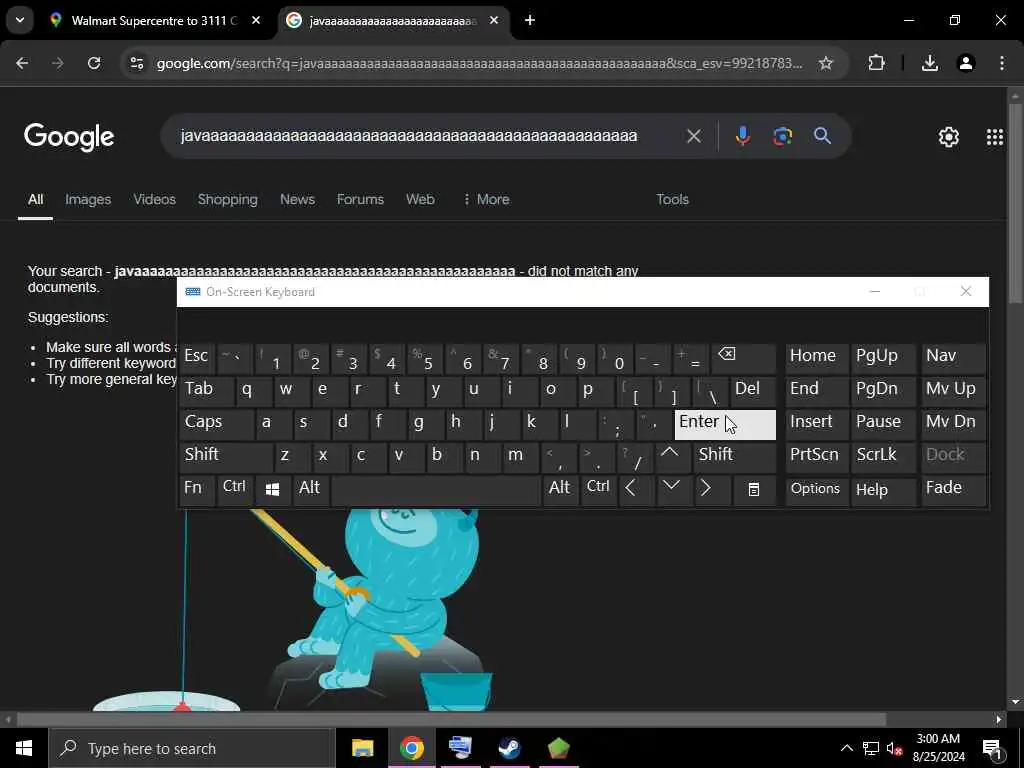Image resolution: width=1024 pixels, height=768 pixels.
Task: Open Chrome three-dot menu
Action: (x=1002, y=63)
